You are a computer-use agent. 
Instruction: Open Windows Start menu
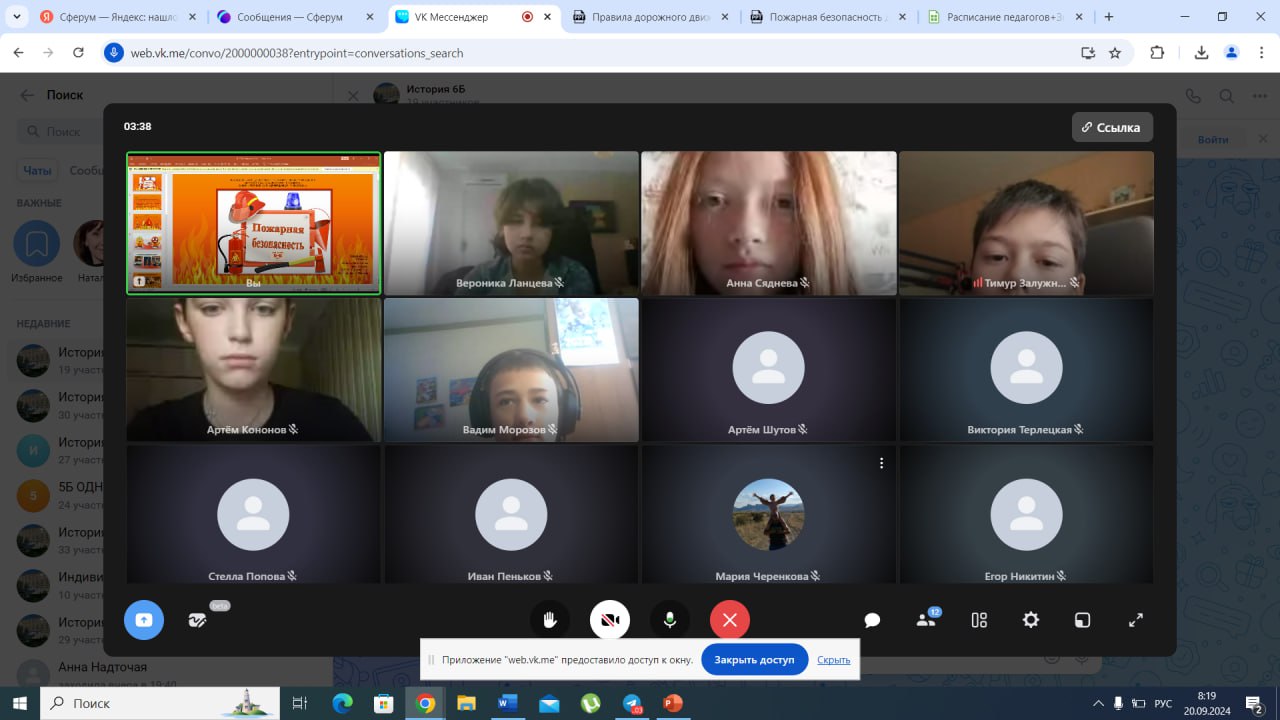(19, 703)
